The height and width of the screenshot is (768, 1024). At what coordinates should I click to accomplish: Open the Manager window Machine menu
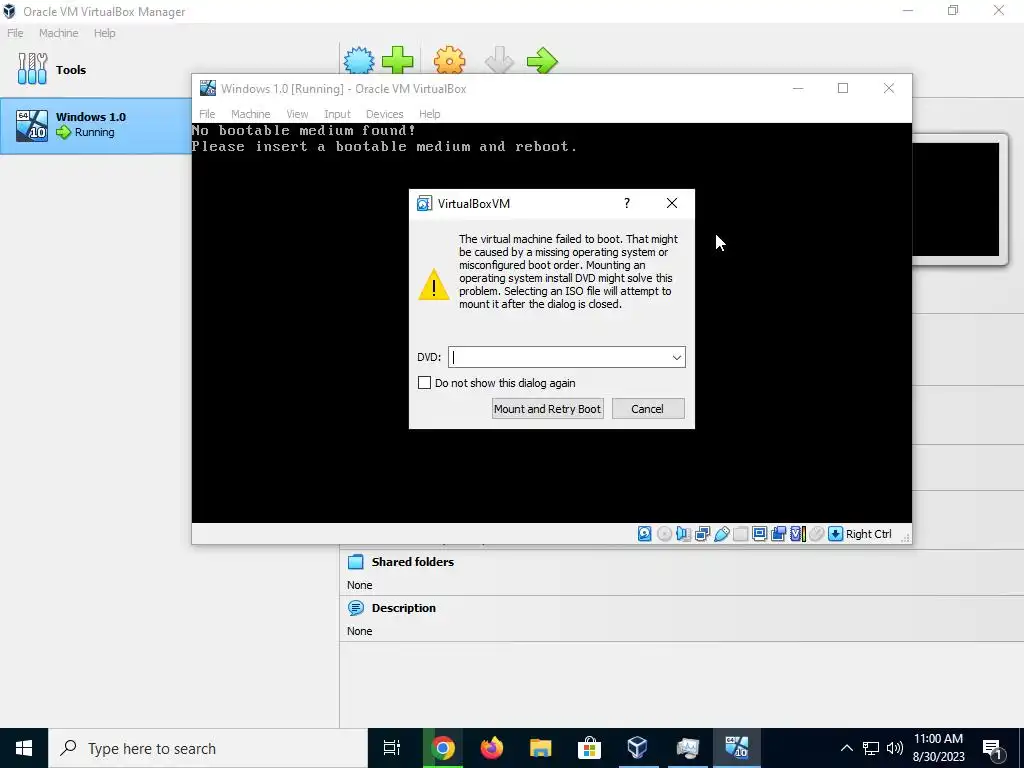[x=59, y=33]
